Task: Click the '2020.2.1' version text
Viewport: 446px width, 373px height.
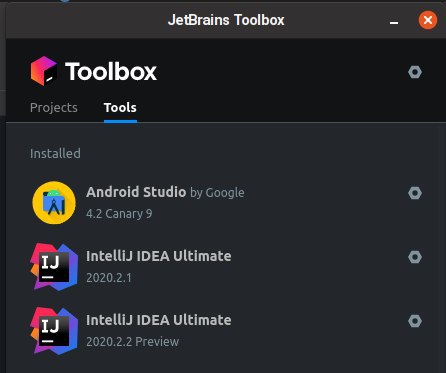Action: [109, 278]
